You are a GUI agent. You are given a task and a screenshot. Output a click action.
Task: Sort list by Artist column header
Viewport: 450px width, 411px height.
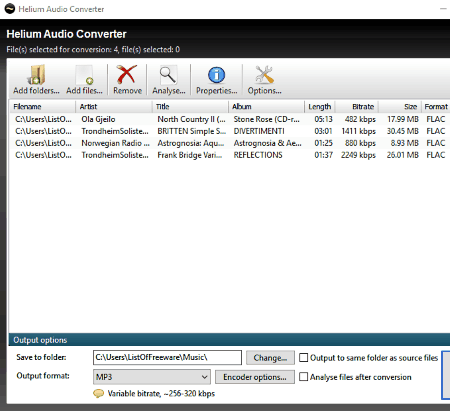point(114,107)
